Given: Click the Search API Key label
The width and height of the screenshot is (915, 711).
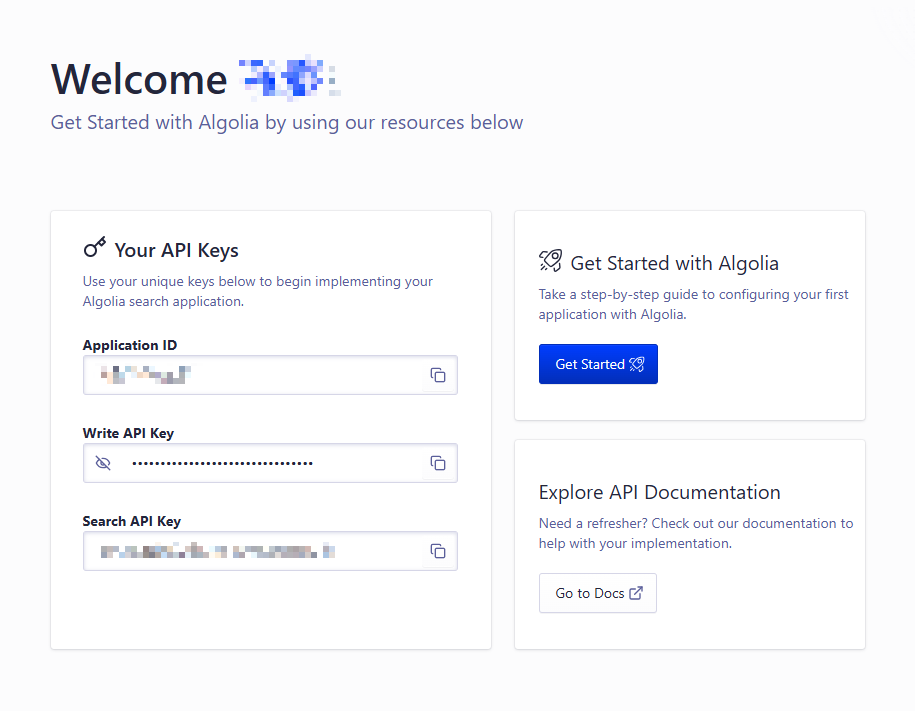Looking at the screenshot, I should [132, 521].
